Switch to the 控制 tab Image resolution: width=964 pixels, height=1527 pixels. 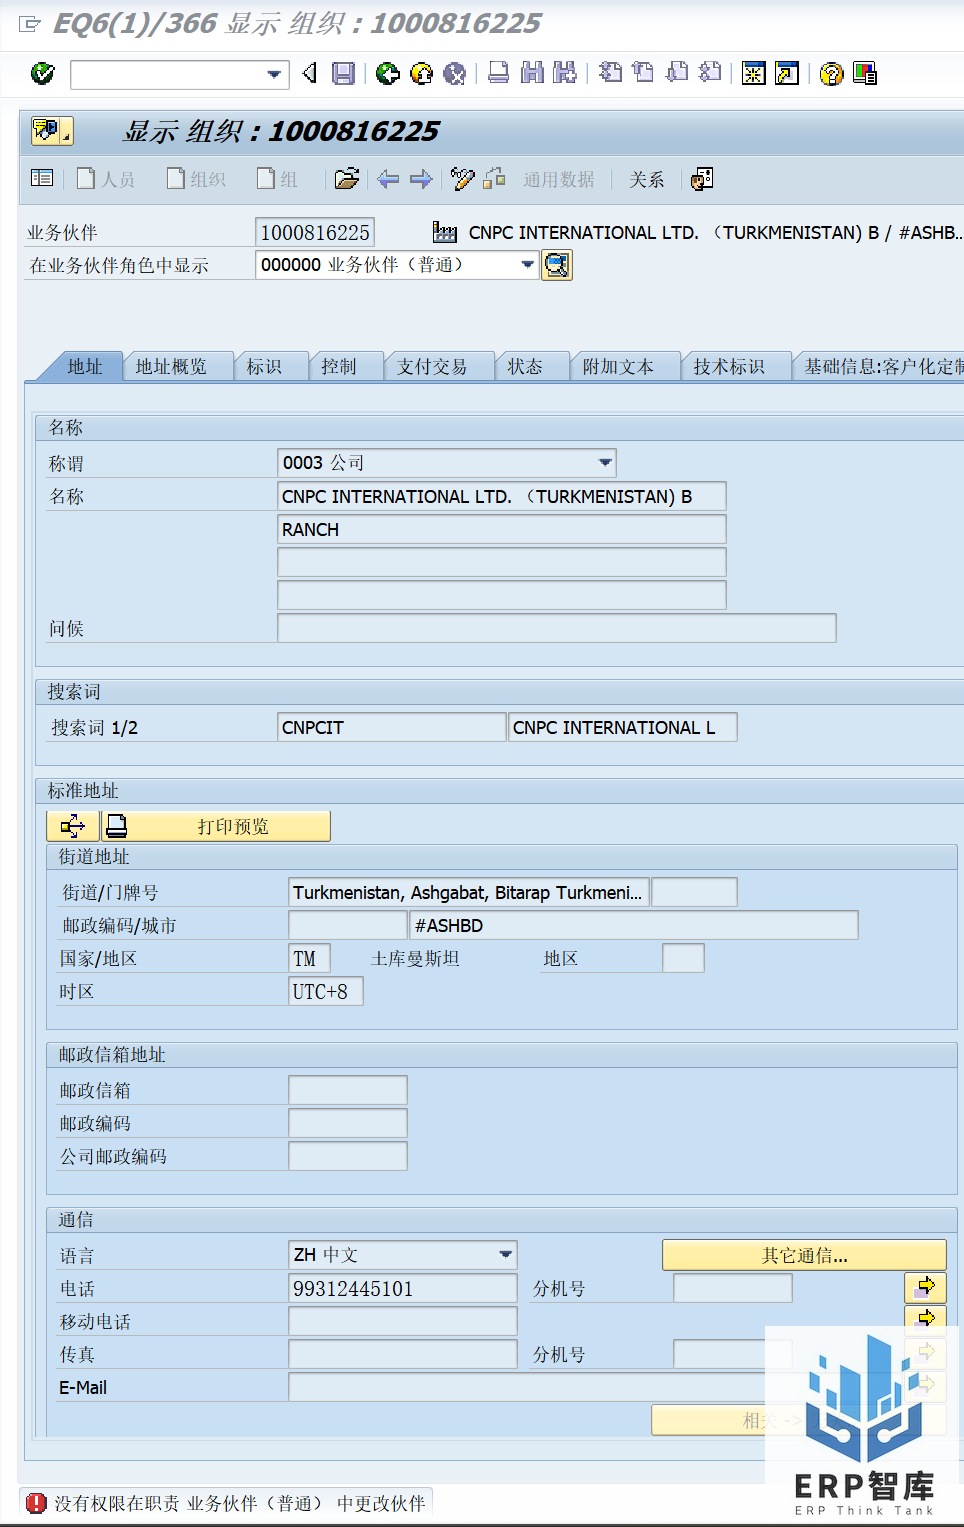point(338,367)
